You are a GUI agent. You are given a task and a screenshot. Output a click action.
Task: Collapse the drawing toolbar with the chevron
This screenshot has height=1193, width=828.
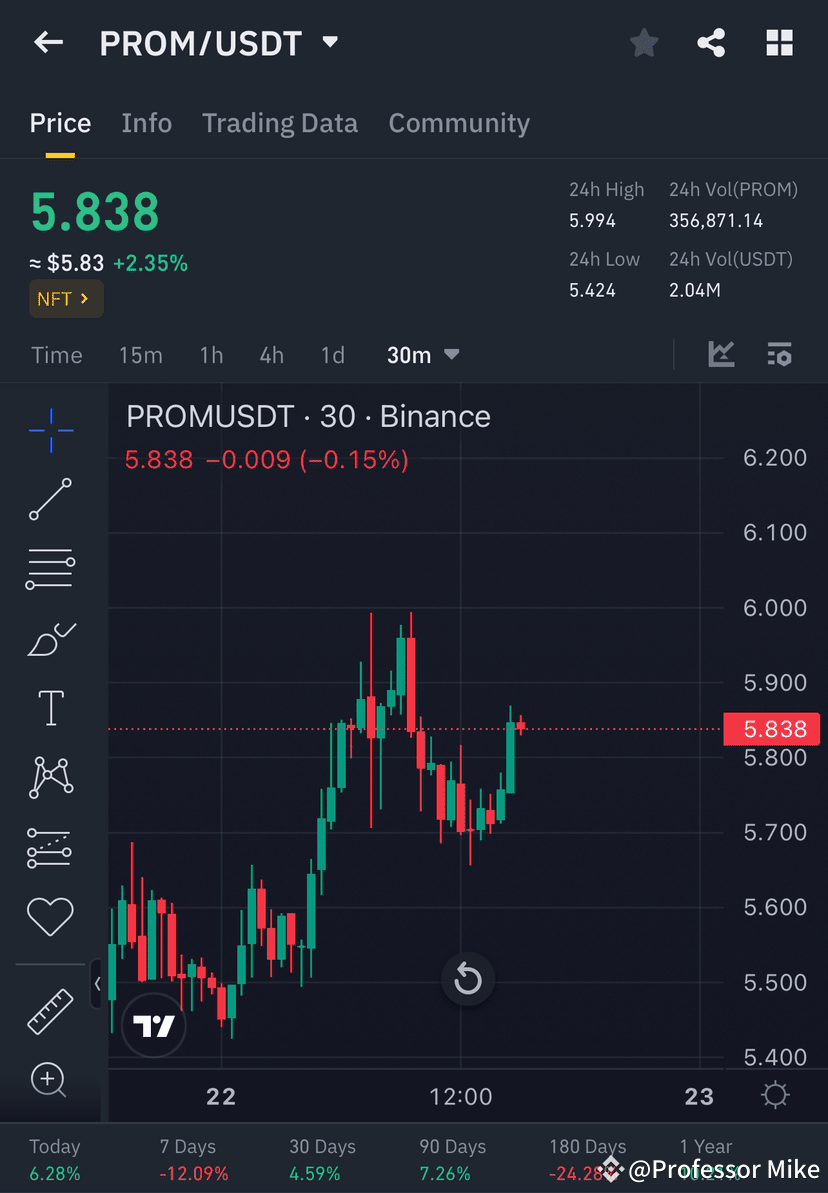click(98, 983)
